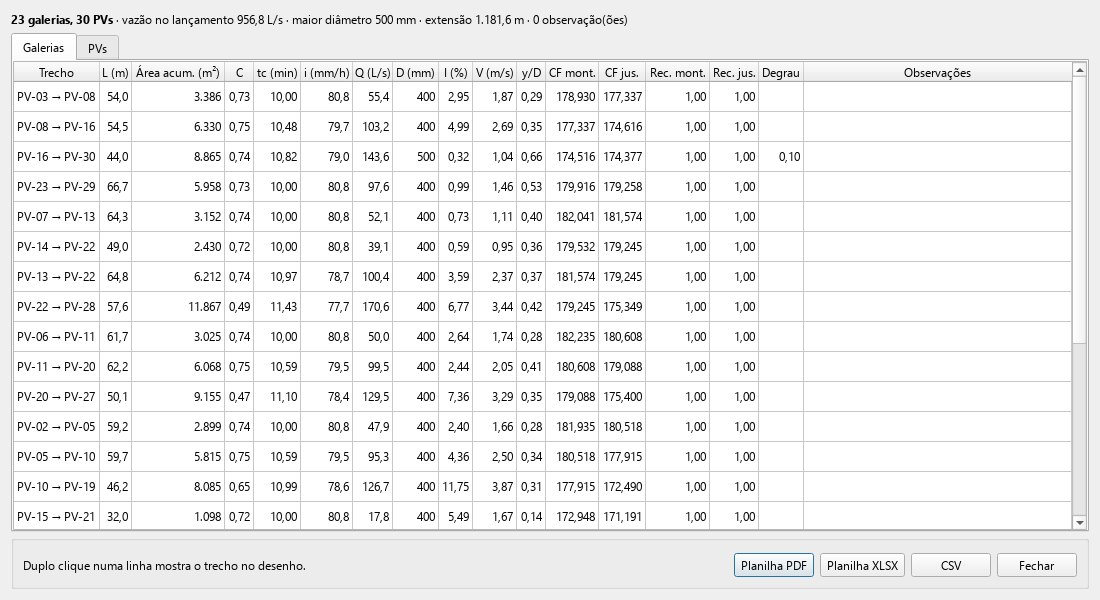Sort by the Degrau column header

tap(781, 72)
